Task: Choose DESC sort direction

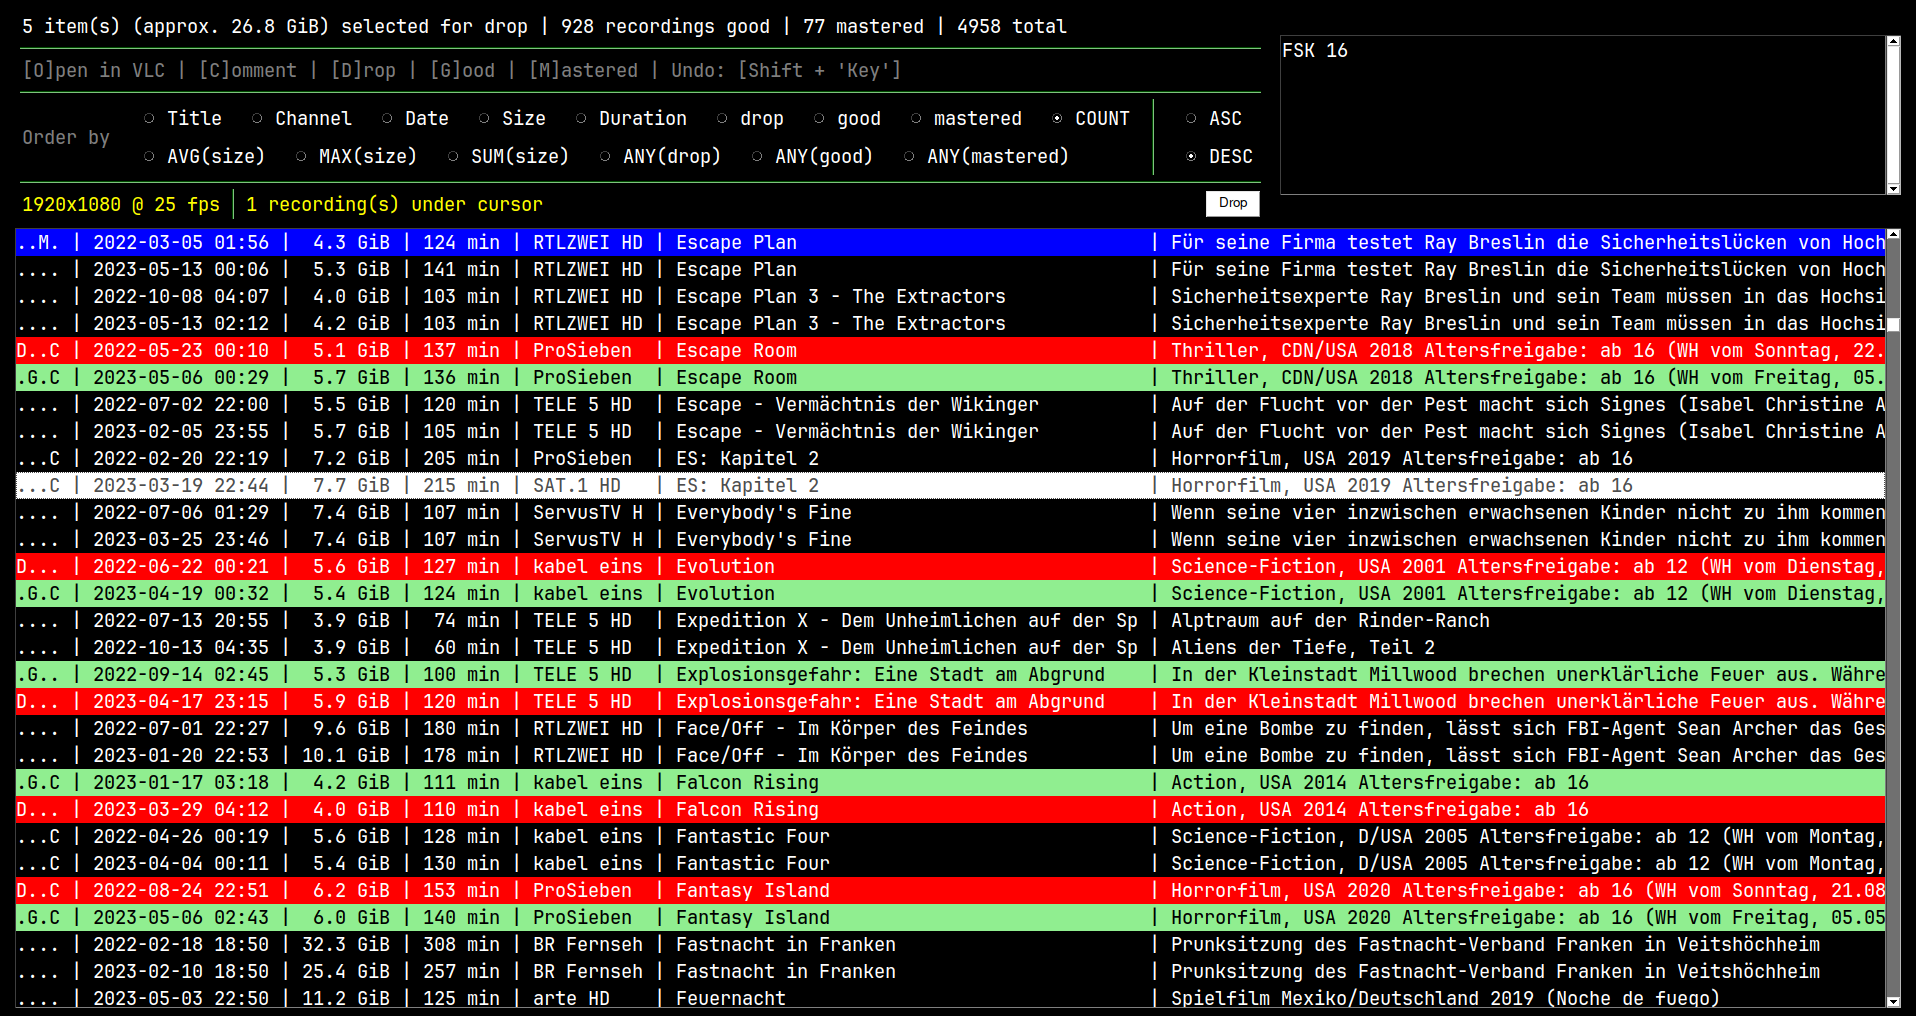Action: coord(1191,156)
